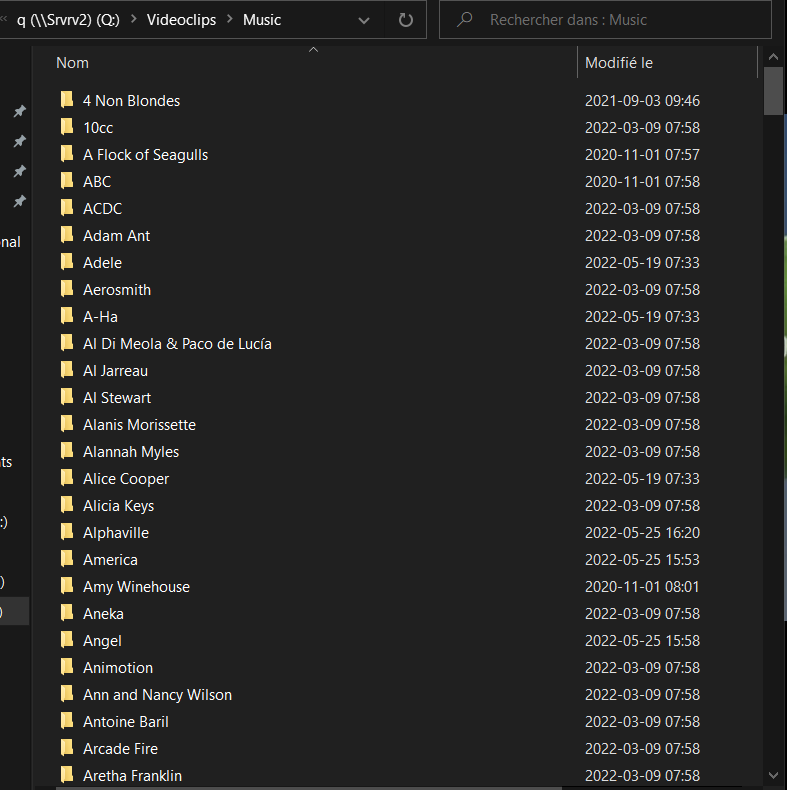The image size is (787, 790).
Task: Select the Alice Cooper folder icon
Action: [x=67, y=478]
